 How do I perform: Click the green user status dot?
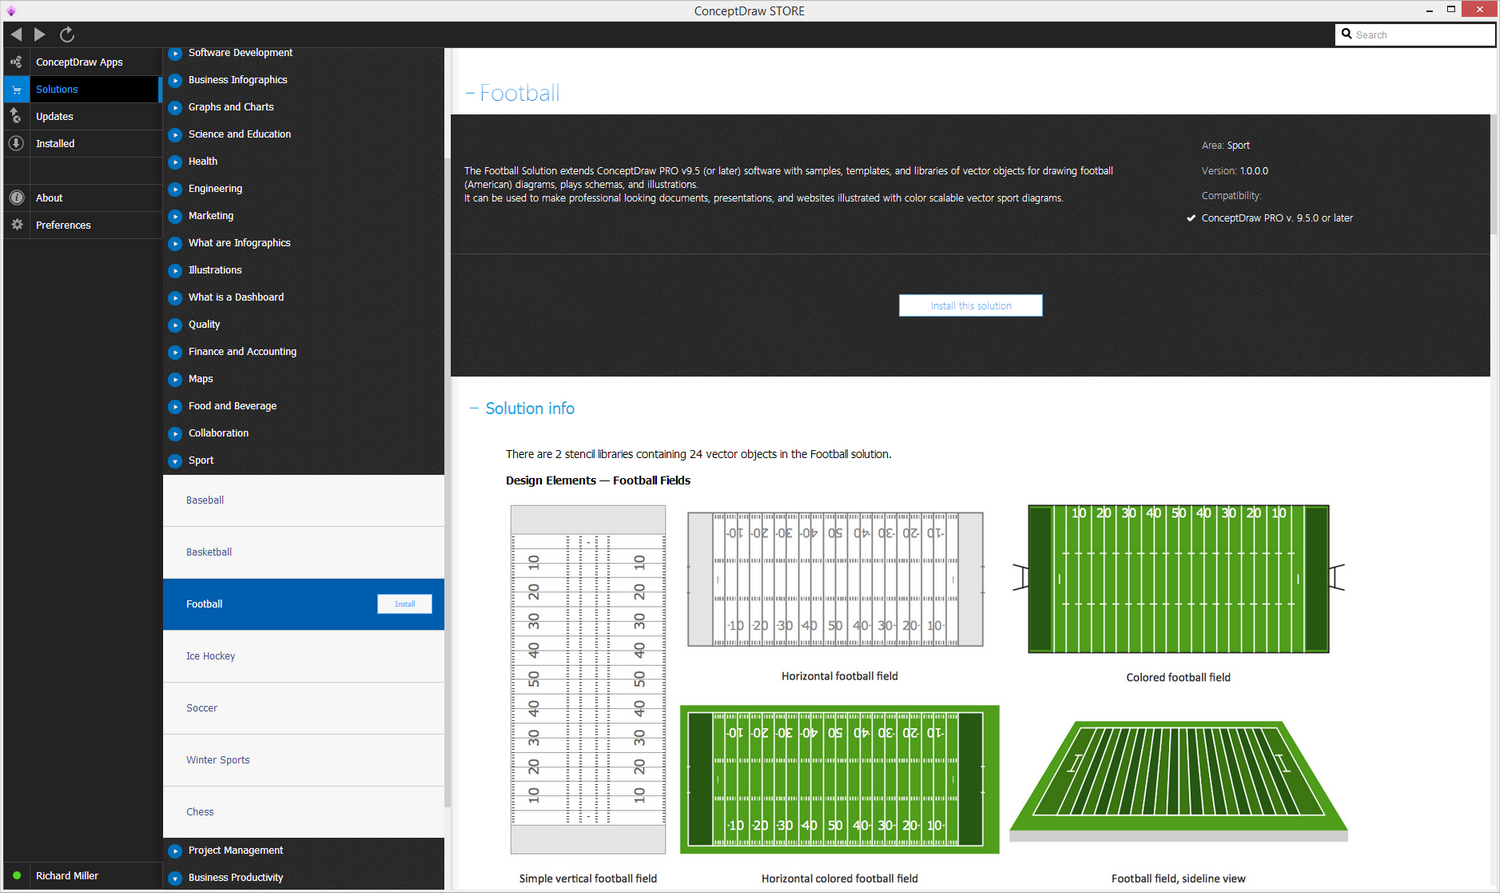pos(16,876)
